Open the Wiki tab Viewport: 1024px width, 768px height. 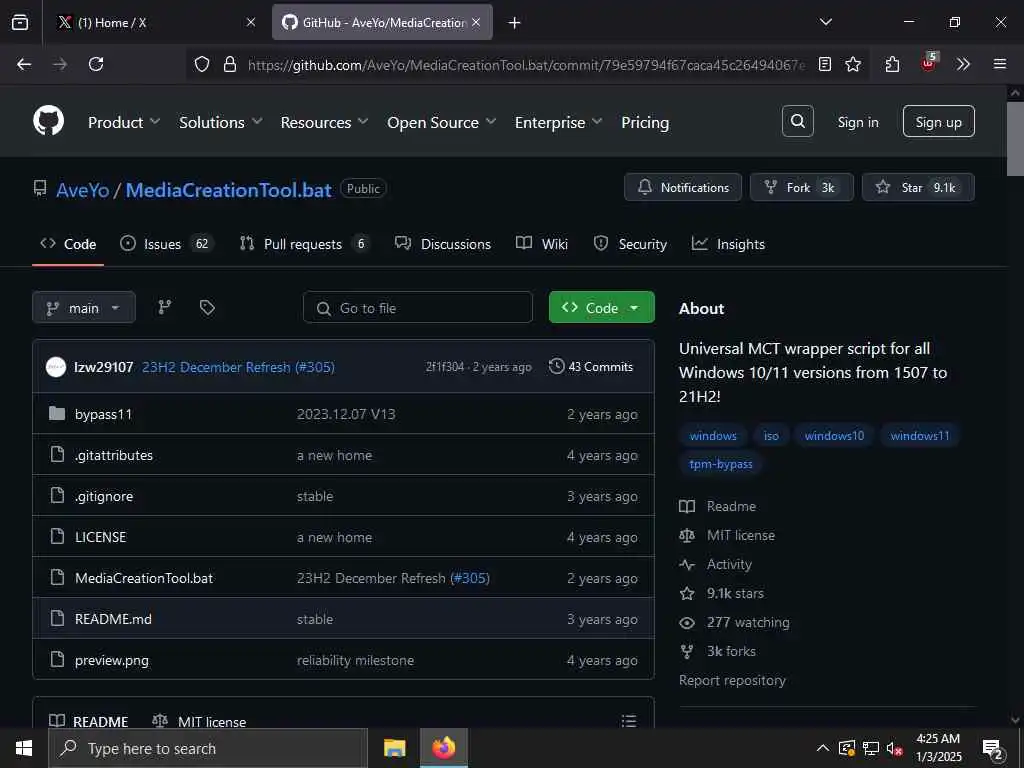click(x=542, y=244)
